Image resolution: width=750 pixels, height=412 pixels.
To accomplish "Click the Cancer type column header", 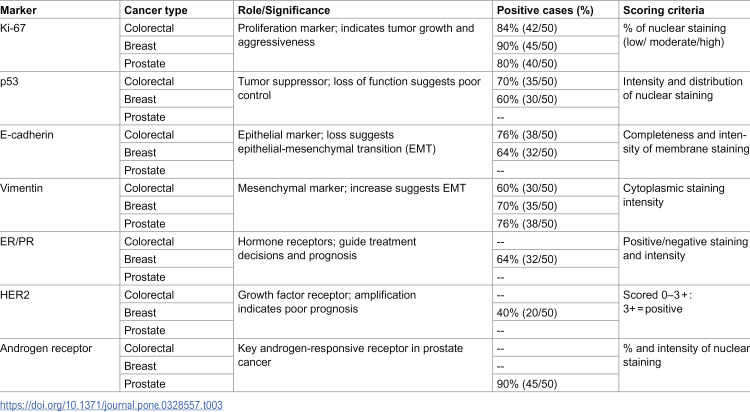I will pos(155,10).
